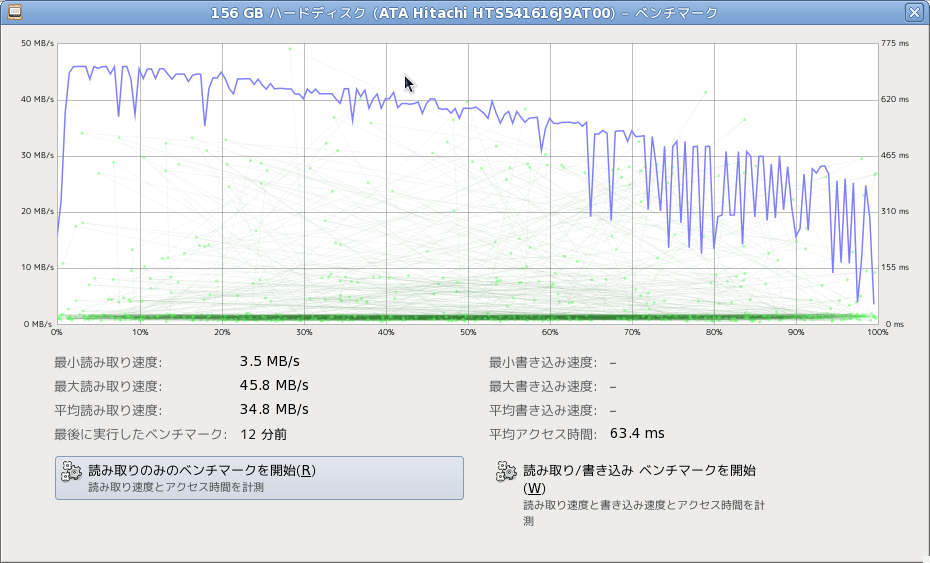Select the average read speed value 34.8 MB/s
This screenshot has height=563, width=930.
click(x=274, y=409)
